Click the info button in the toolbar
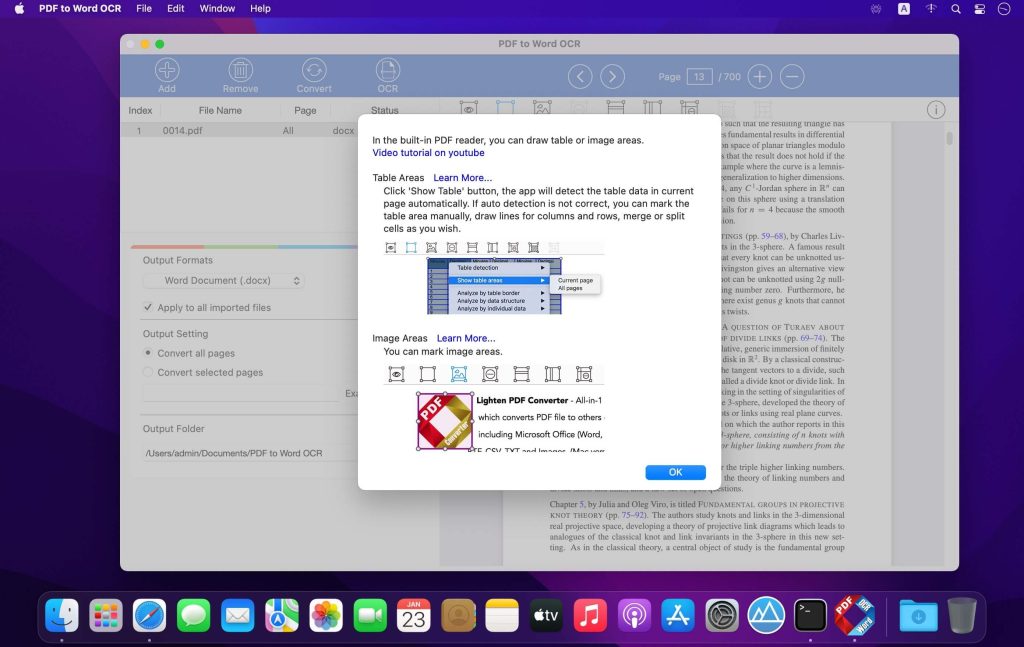The width and height of the screenshot is (1024, 647). (936, 109)
